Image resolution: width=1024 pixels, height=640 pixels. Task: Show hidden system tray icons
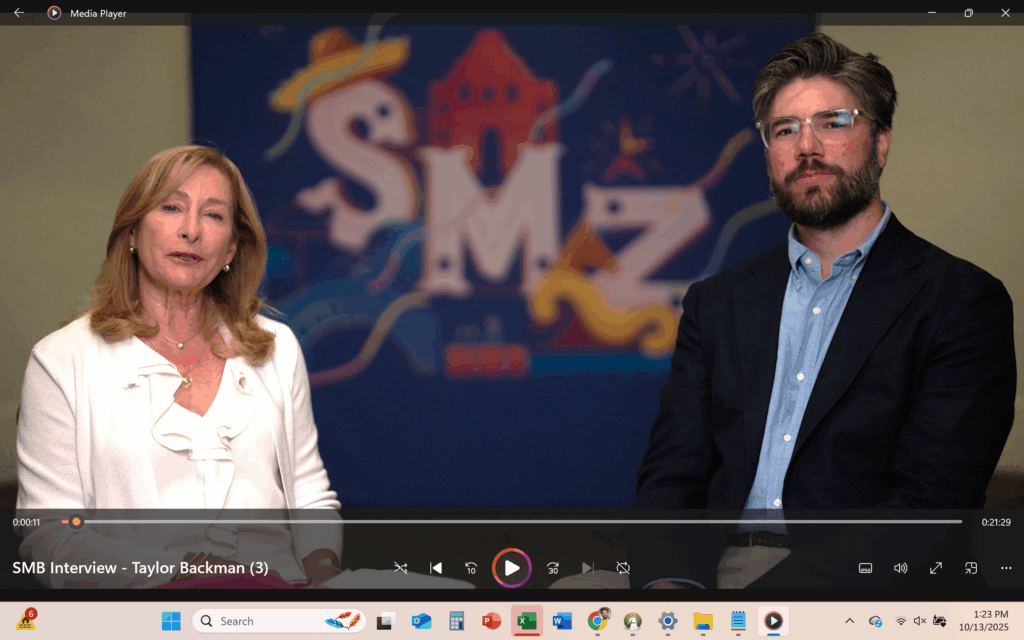[850, 621]
